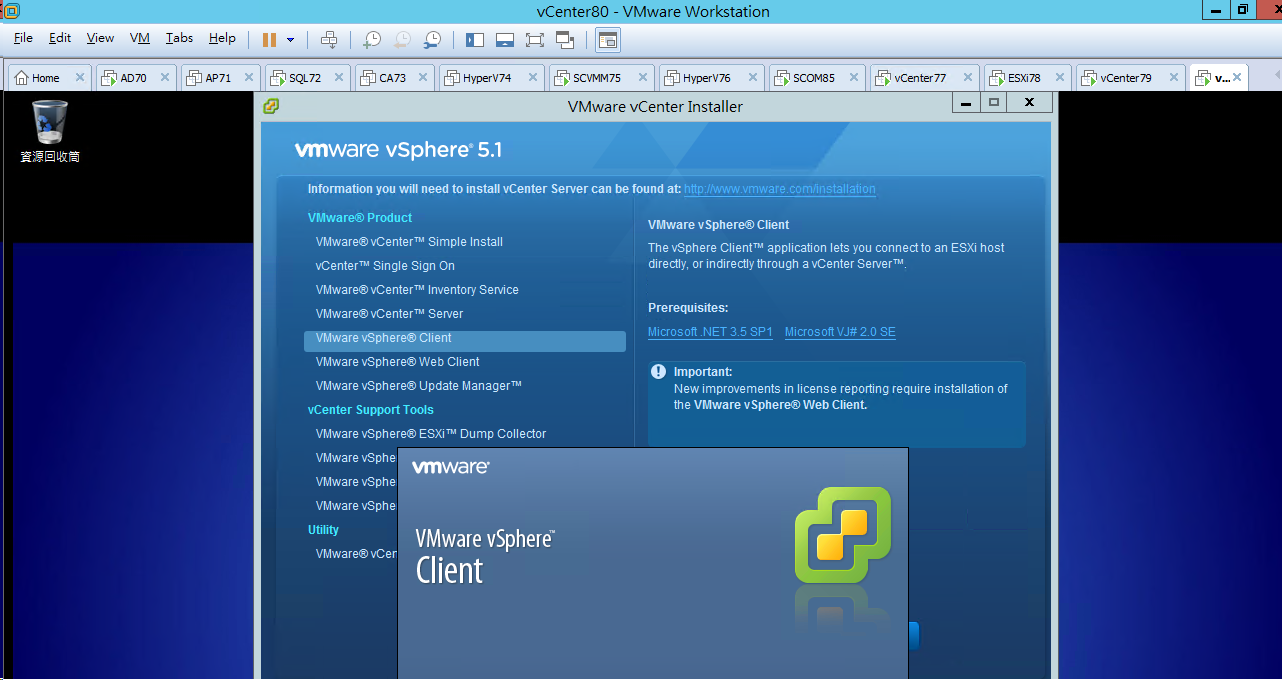Switch to the vCenter79 tab
Viewport: 1282px width, 680px height.
click(x=1126, y=78)
